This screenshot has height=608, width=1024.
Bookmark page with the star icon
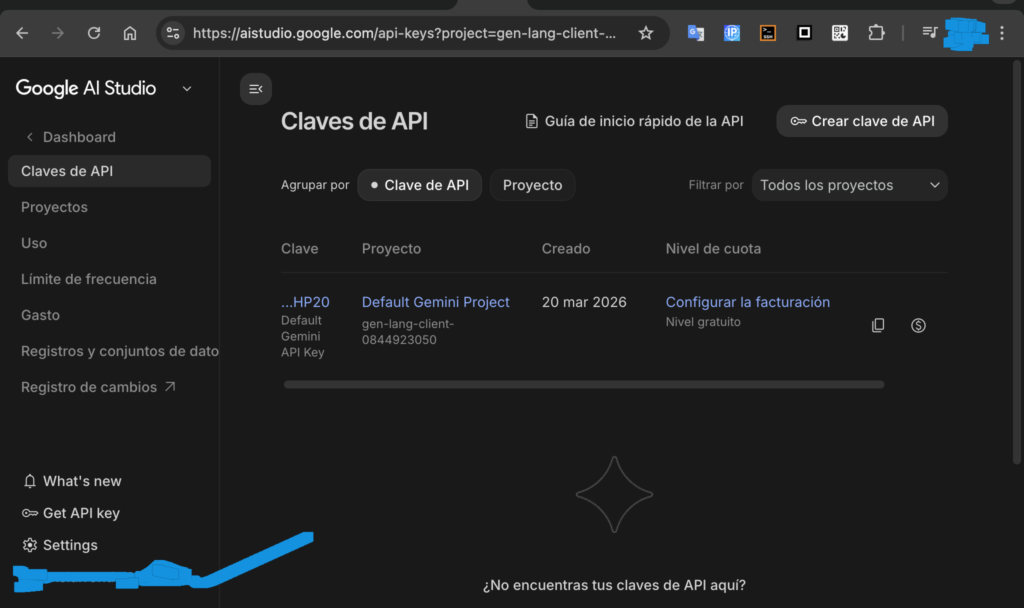click(x=646, y=33)
